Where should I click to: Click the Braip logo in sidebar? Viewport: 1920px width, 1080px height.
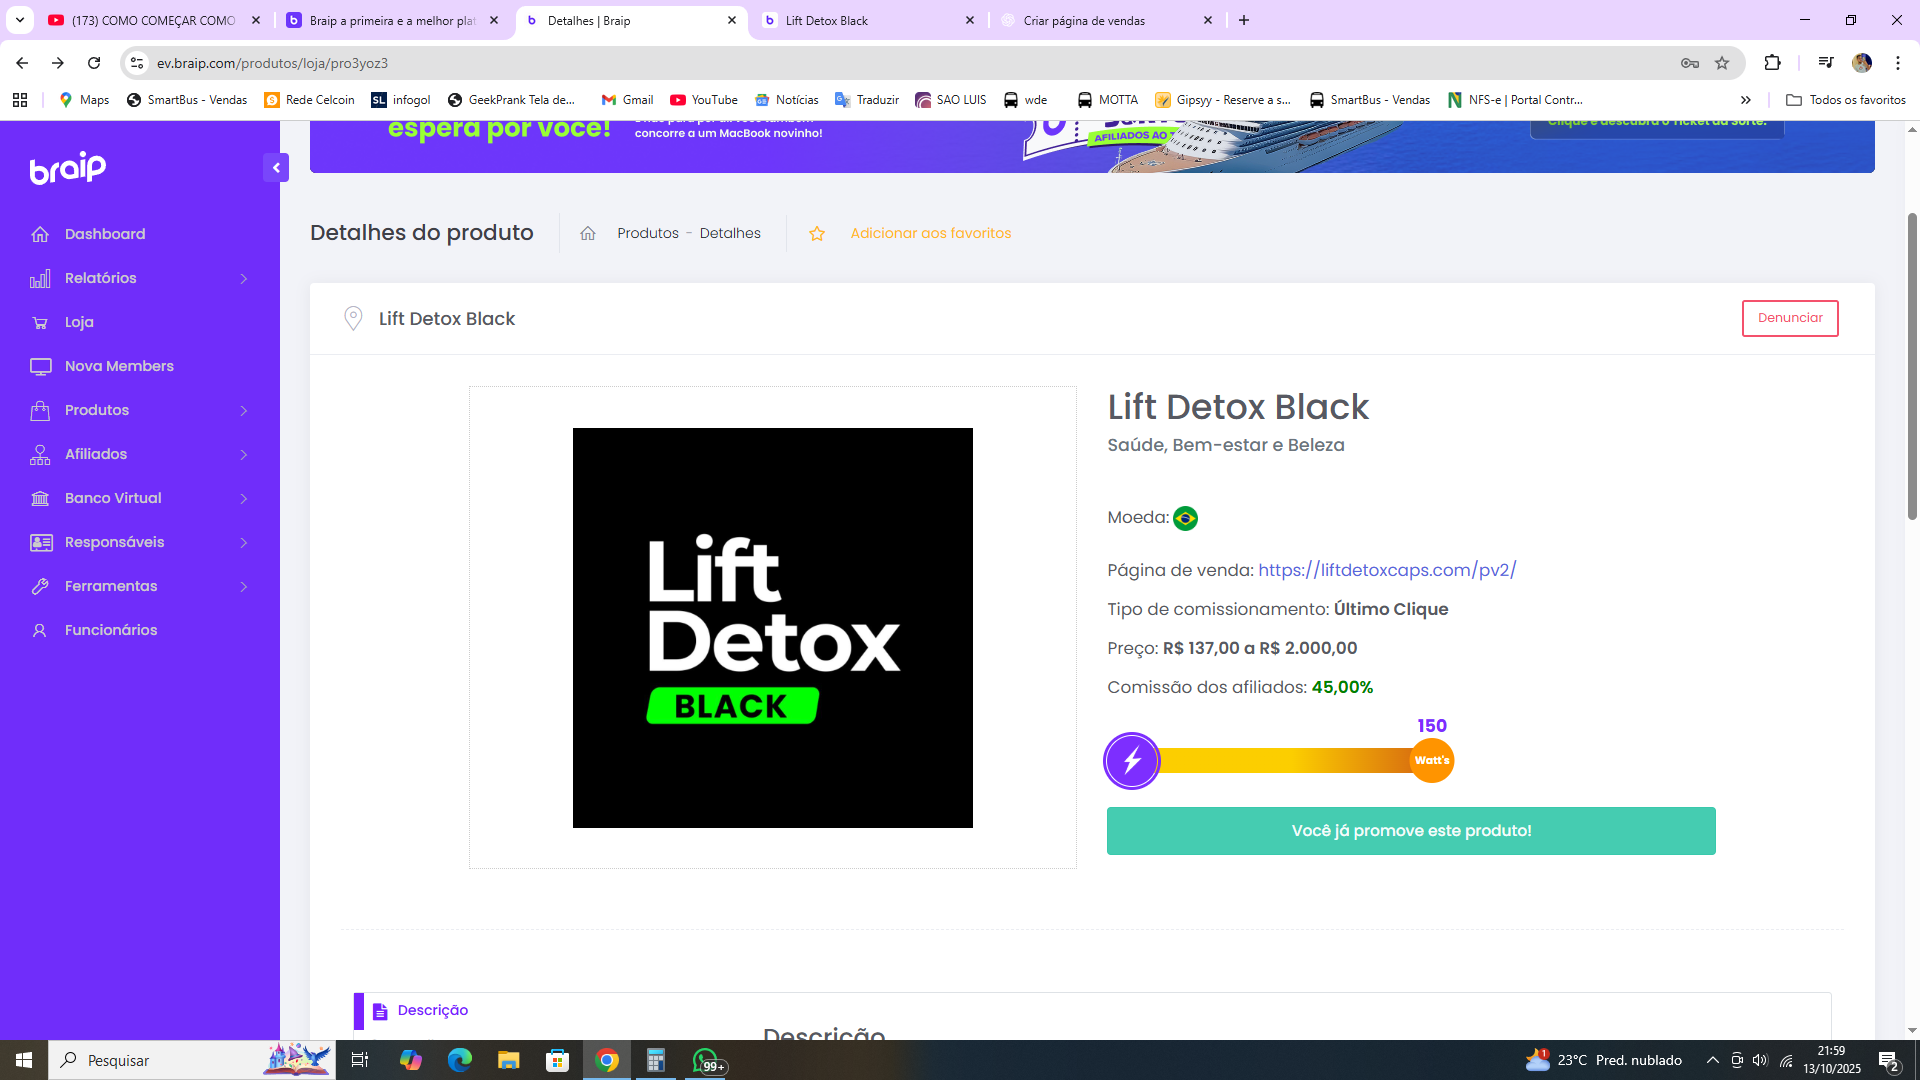pos(68,168)
